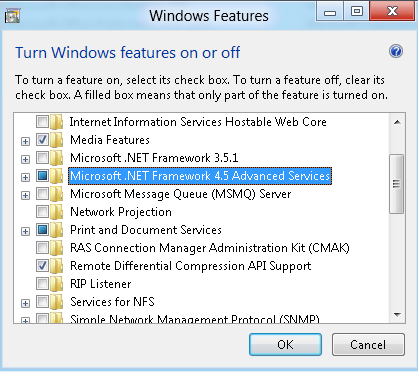Screen dimensions: 418x372
Task: Click folder icon beside .NET Framework 4.5 Advanced Services
Action: coord(57,176)
